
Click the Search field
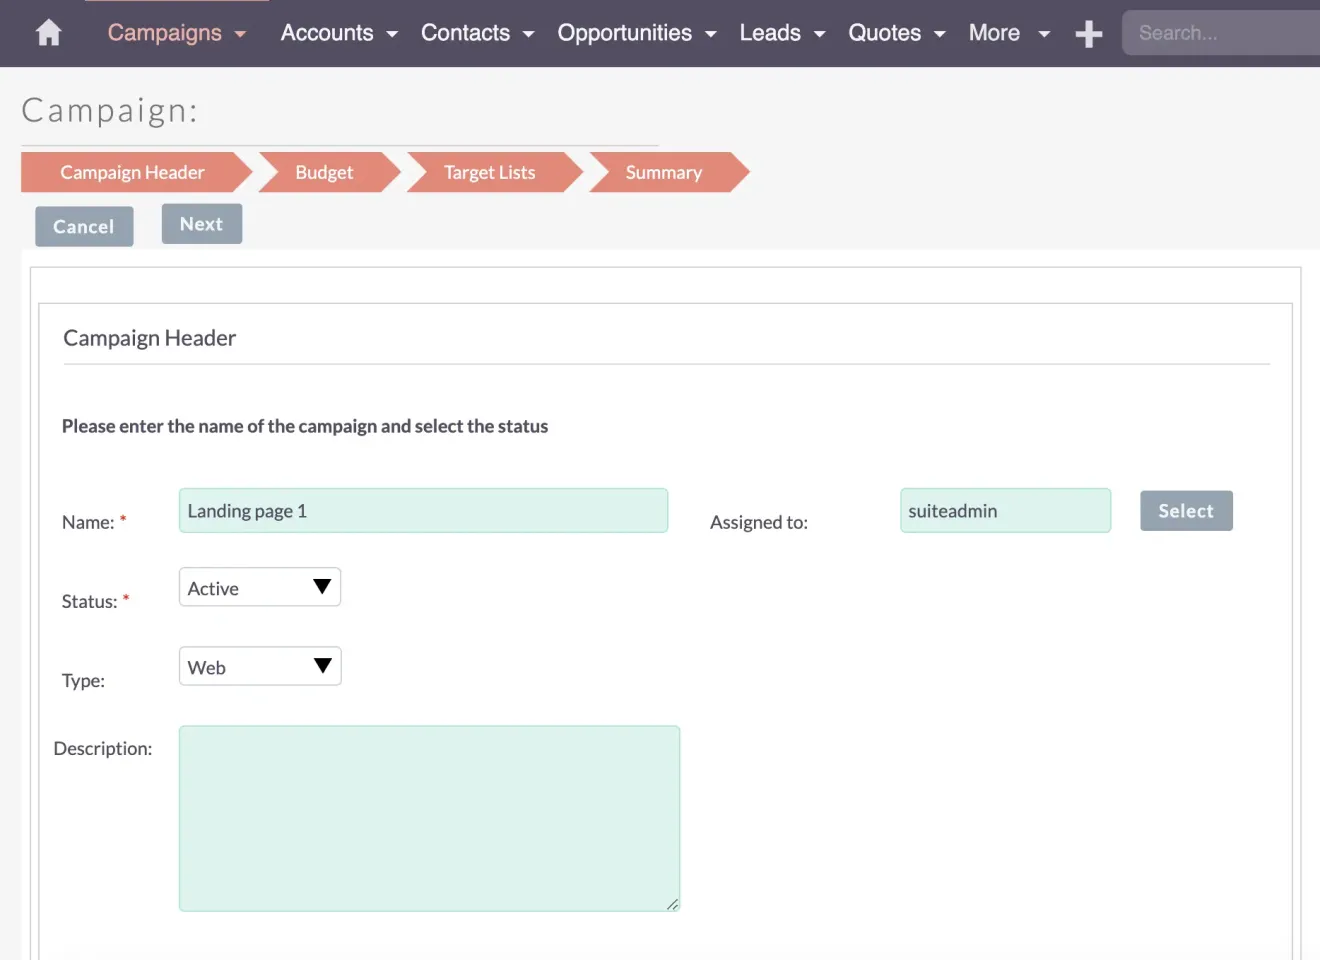(1220, 33)
